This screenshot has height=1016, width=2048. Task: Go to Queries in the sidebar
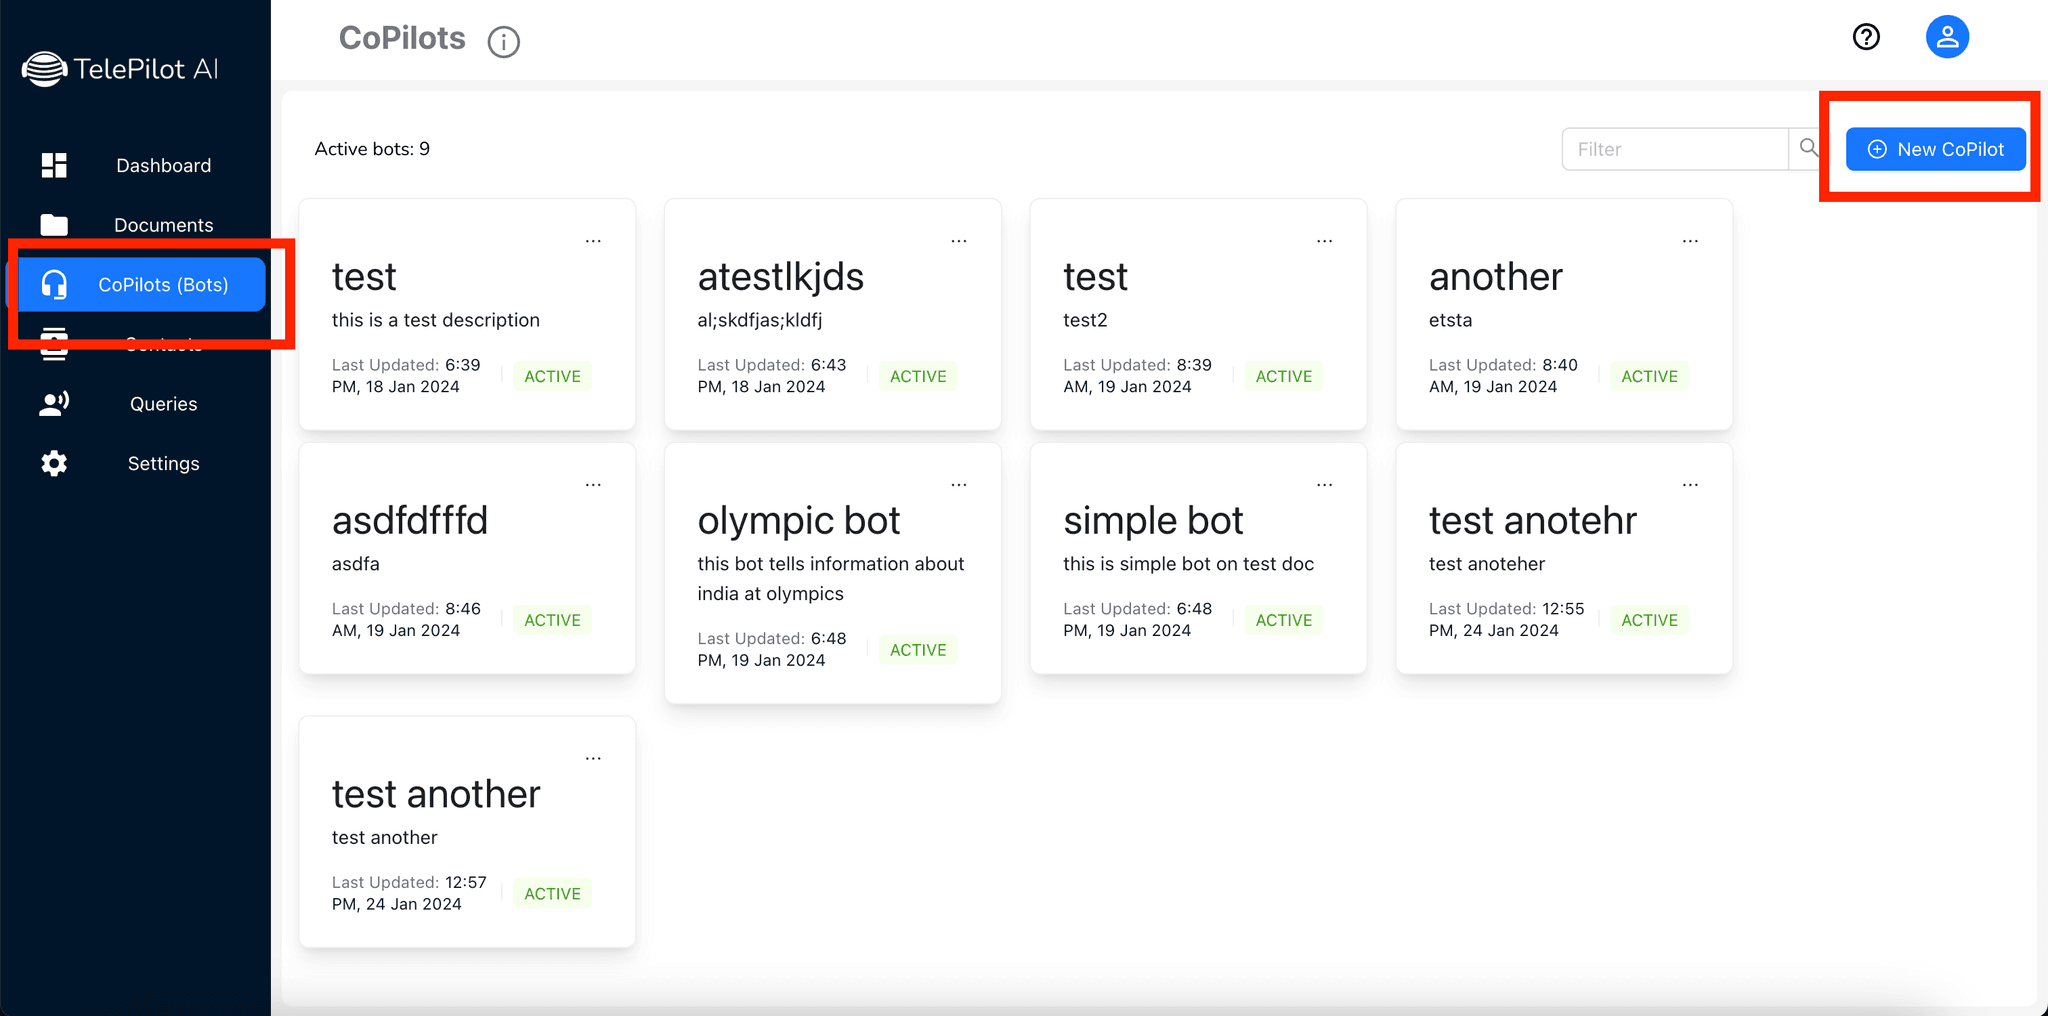click(163, 404)
